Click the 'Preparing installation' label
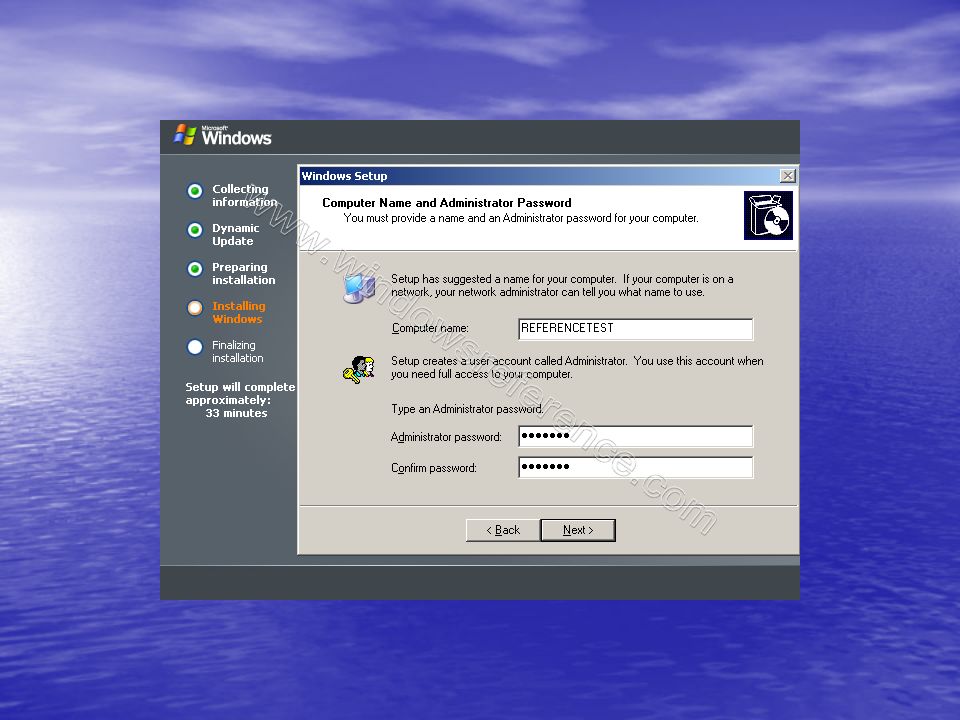The width and height of the screenshot is (960, 720). 244,274
